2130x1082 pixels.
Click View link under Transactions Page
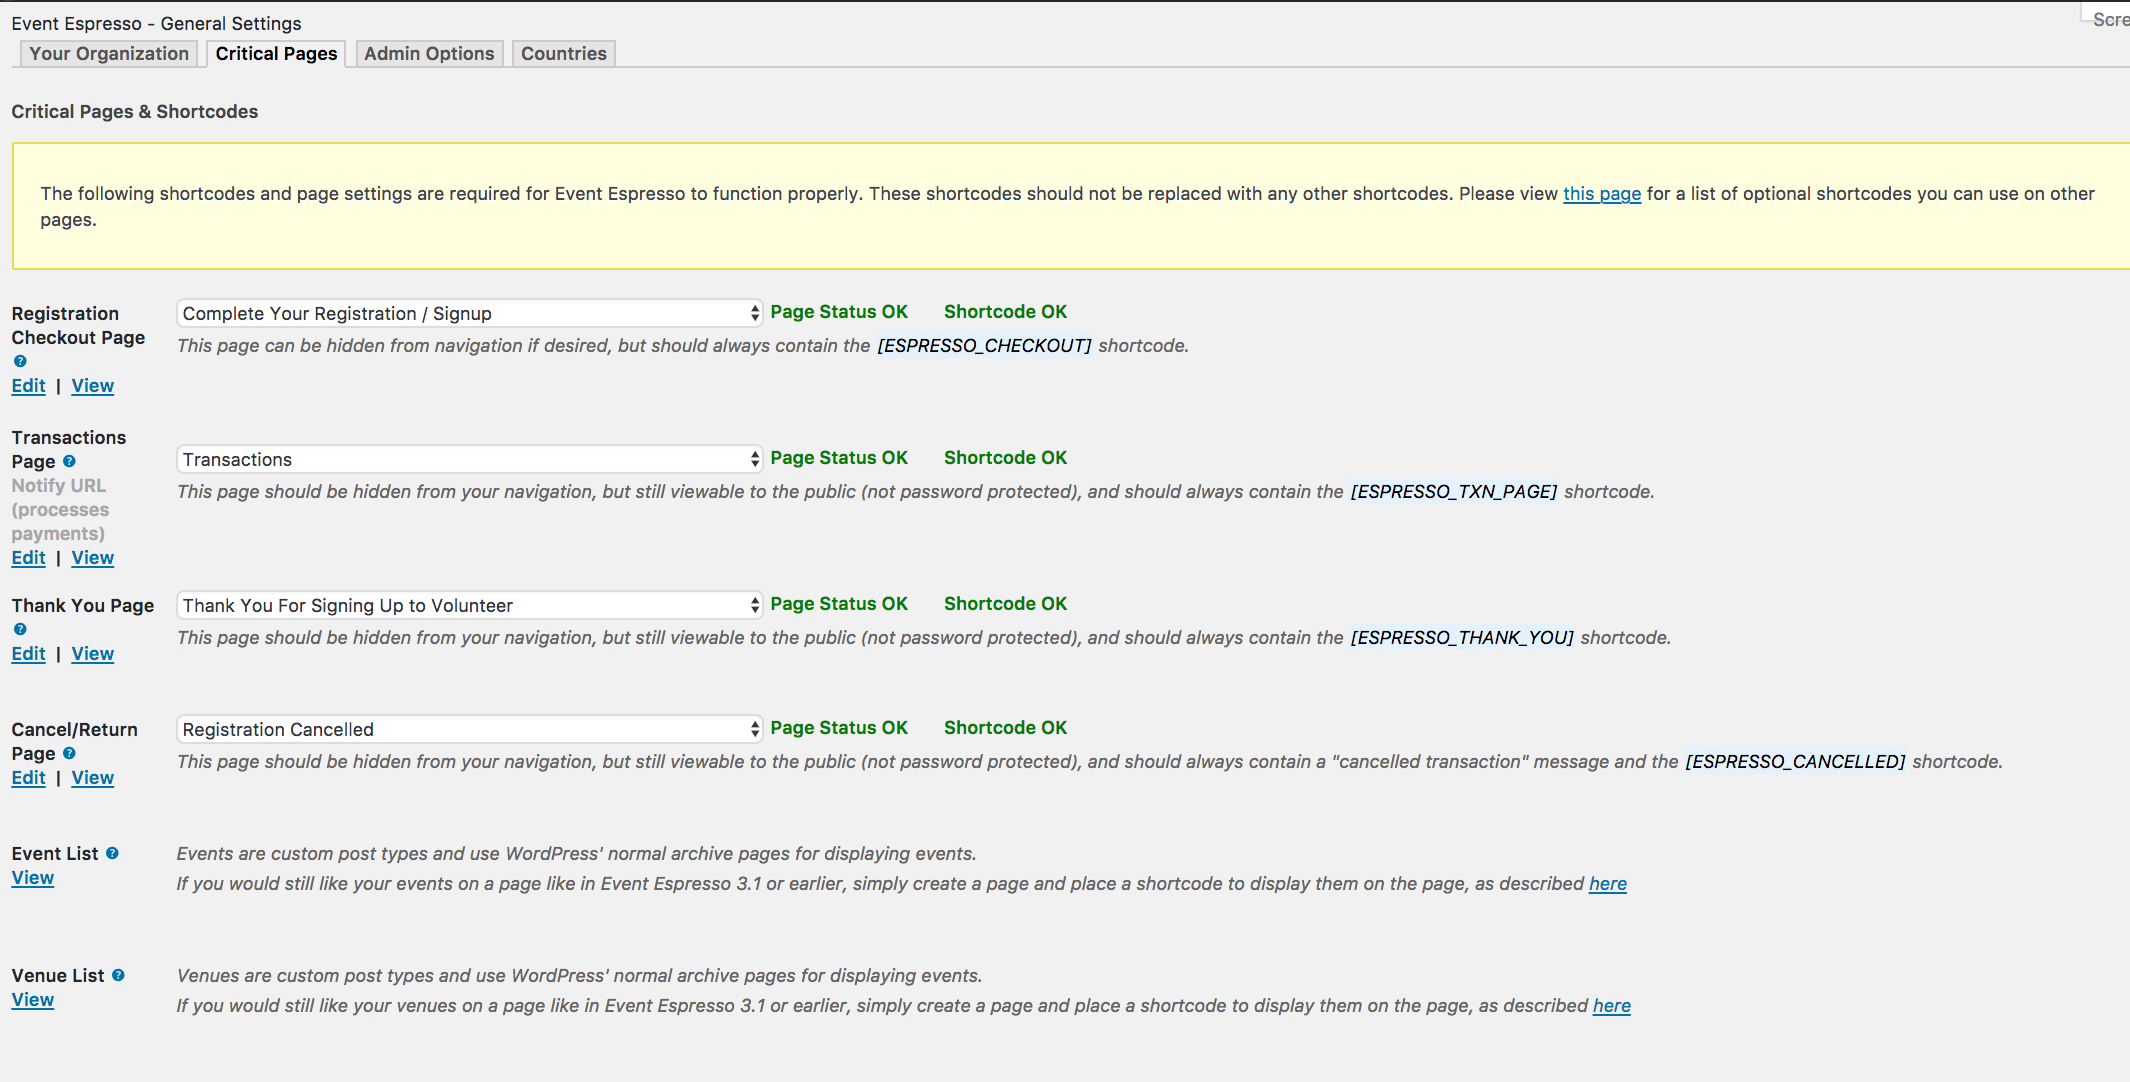(93, 558)
